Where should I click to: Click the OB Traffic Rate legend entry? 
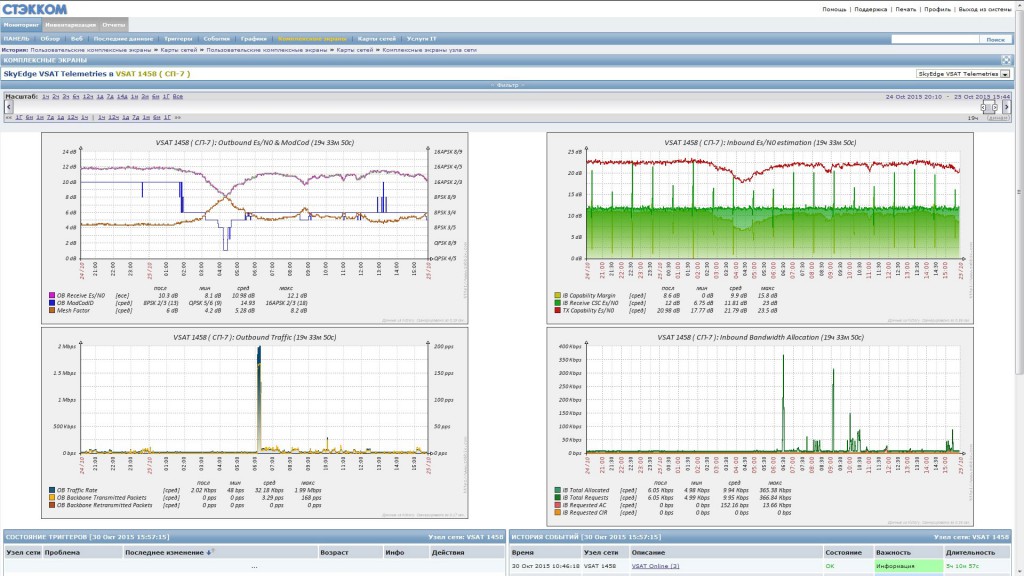click(72, 490)
